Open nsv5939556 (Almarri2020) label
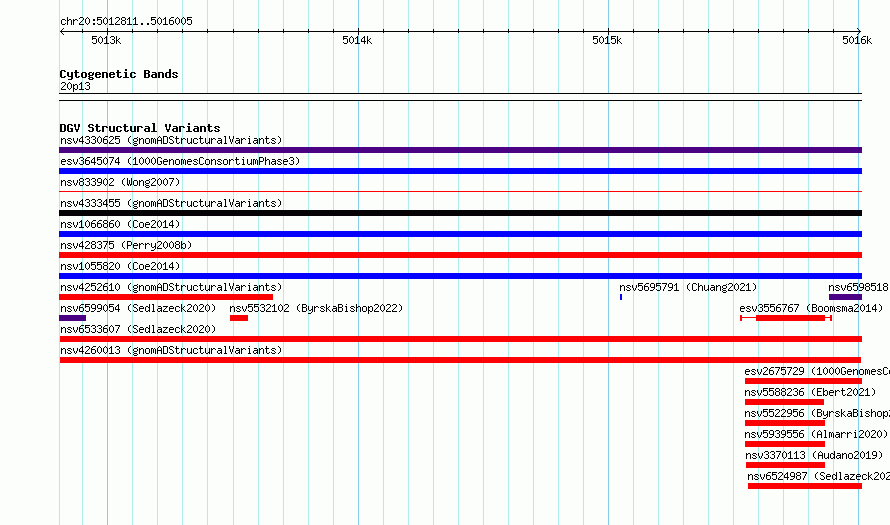Screen dimensions: 890x525 point(816,434)
